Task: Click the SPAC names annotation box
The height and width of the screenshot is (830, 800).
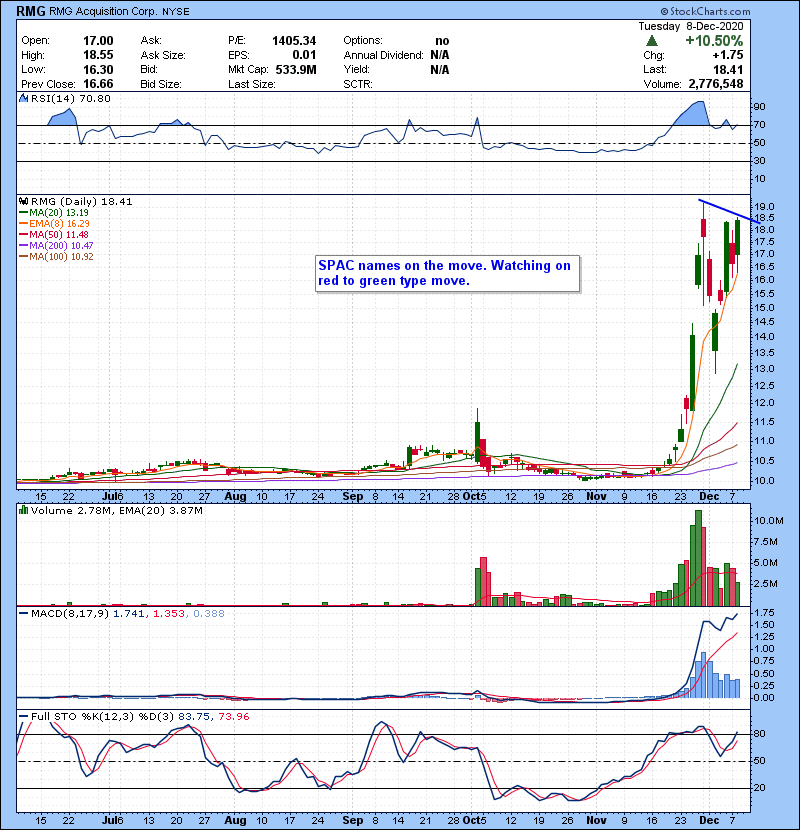Action: pos(447,273)
